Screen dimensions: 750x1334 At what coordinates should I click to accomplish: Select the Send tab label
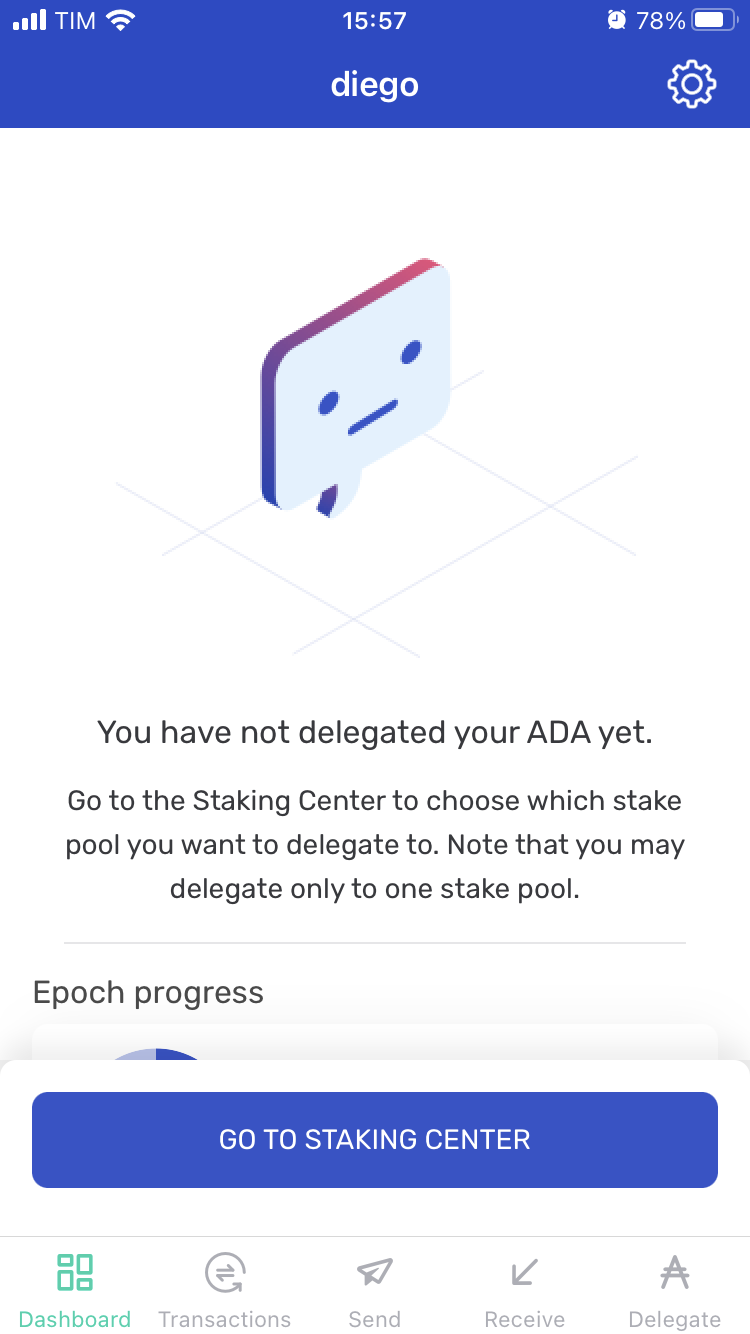point(374,1319)
